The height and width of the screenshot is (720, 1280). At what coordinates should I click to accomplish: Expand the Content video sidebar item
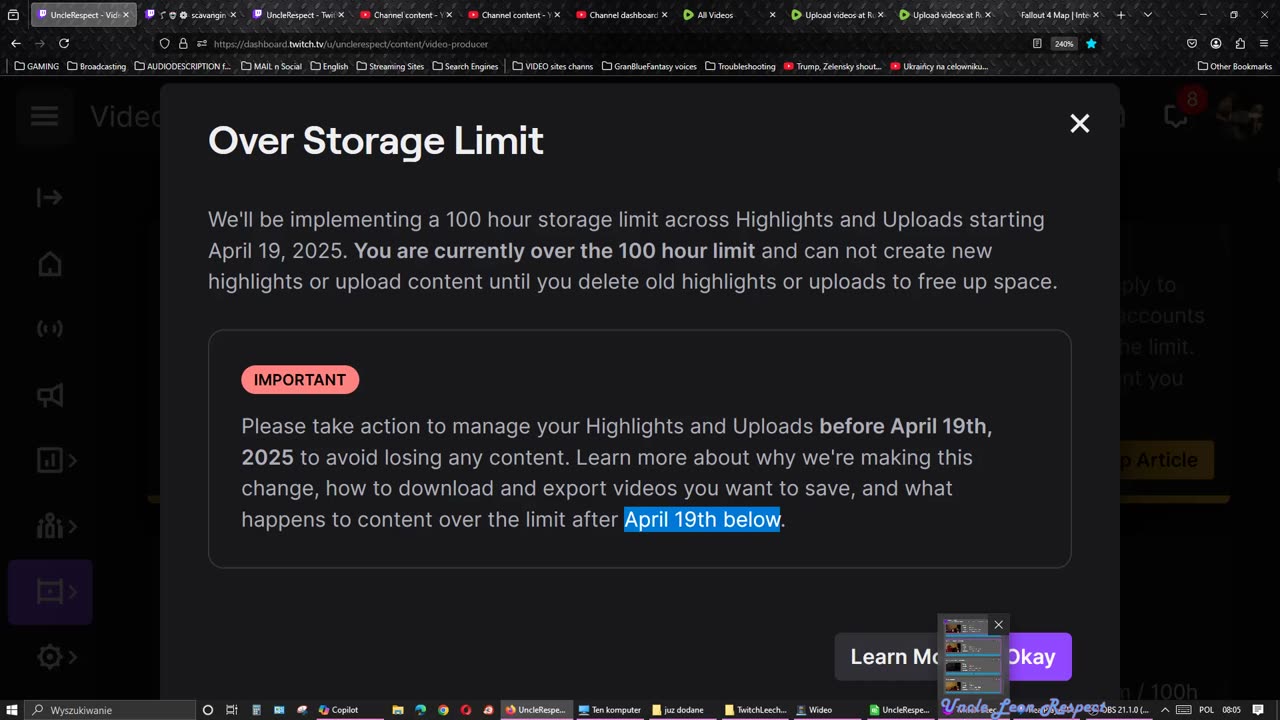[50, 592]
